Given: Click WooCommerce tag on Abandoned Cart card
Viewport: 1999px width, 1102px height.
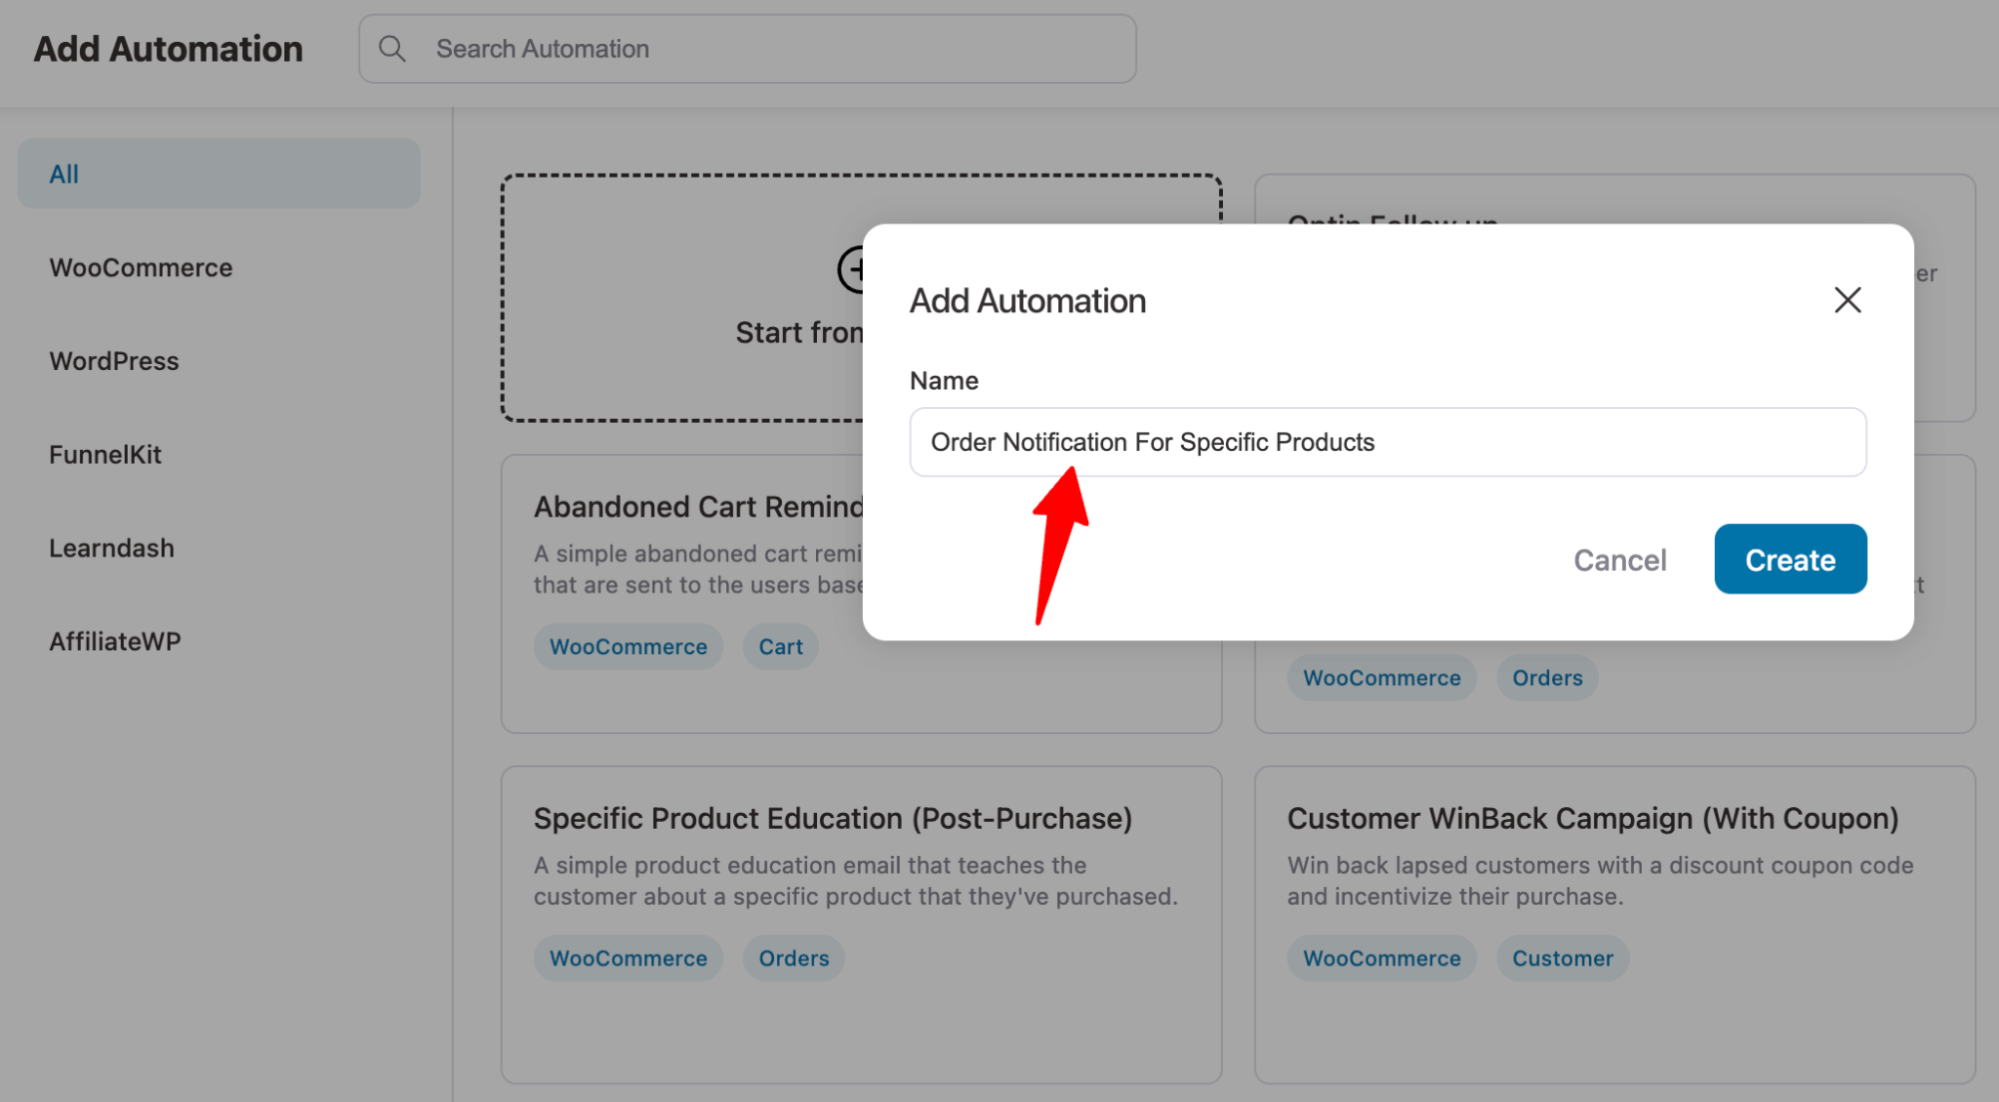Looking at the screenshot, I should point(628,647).
